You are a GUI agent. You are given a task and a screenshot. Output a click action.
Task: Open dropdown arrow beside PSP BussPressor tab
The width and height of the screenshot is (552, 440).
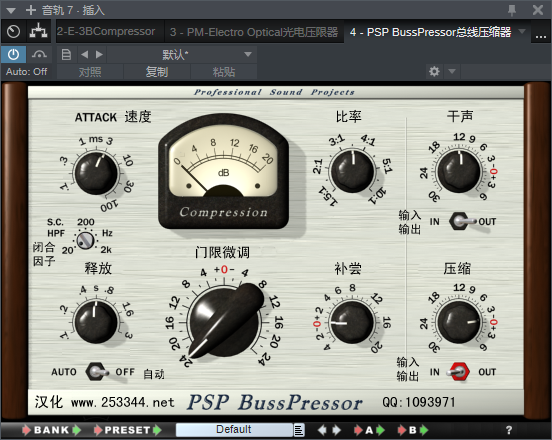click(522, 31)
